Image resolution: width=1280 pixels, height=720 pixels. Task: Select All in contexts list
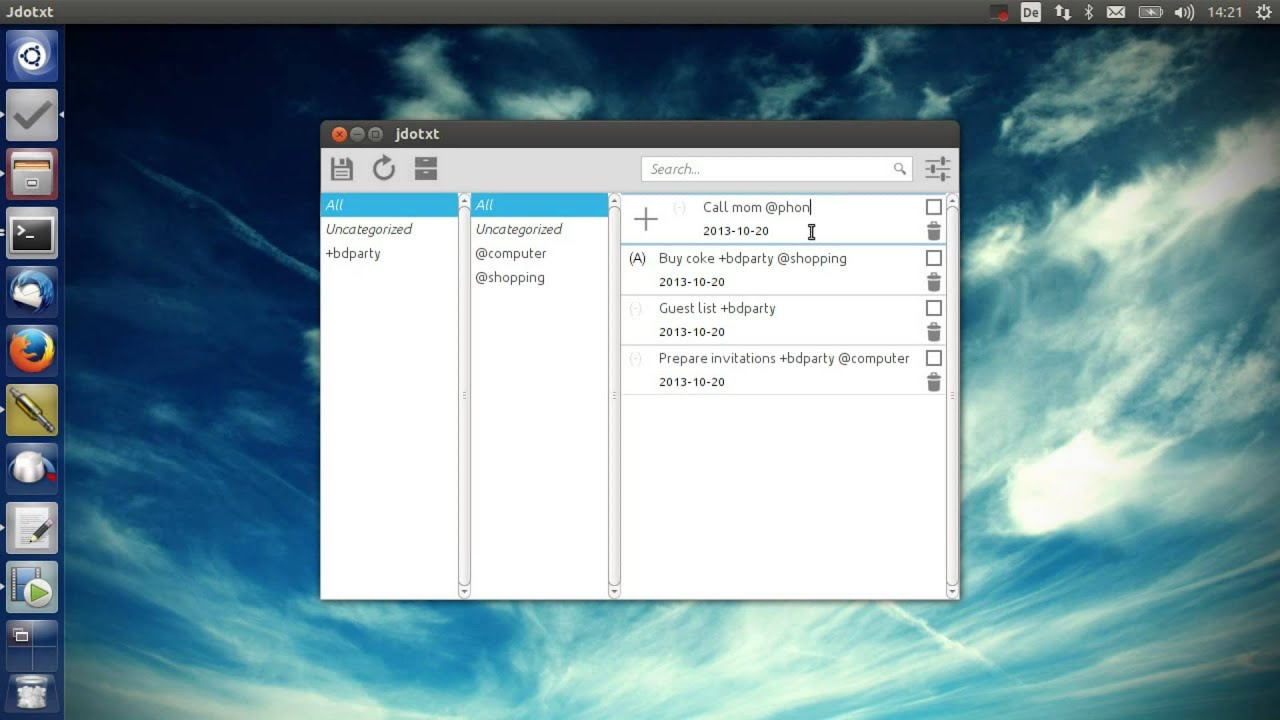click(539, 205)
